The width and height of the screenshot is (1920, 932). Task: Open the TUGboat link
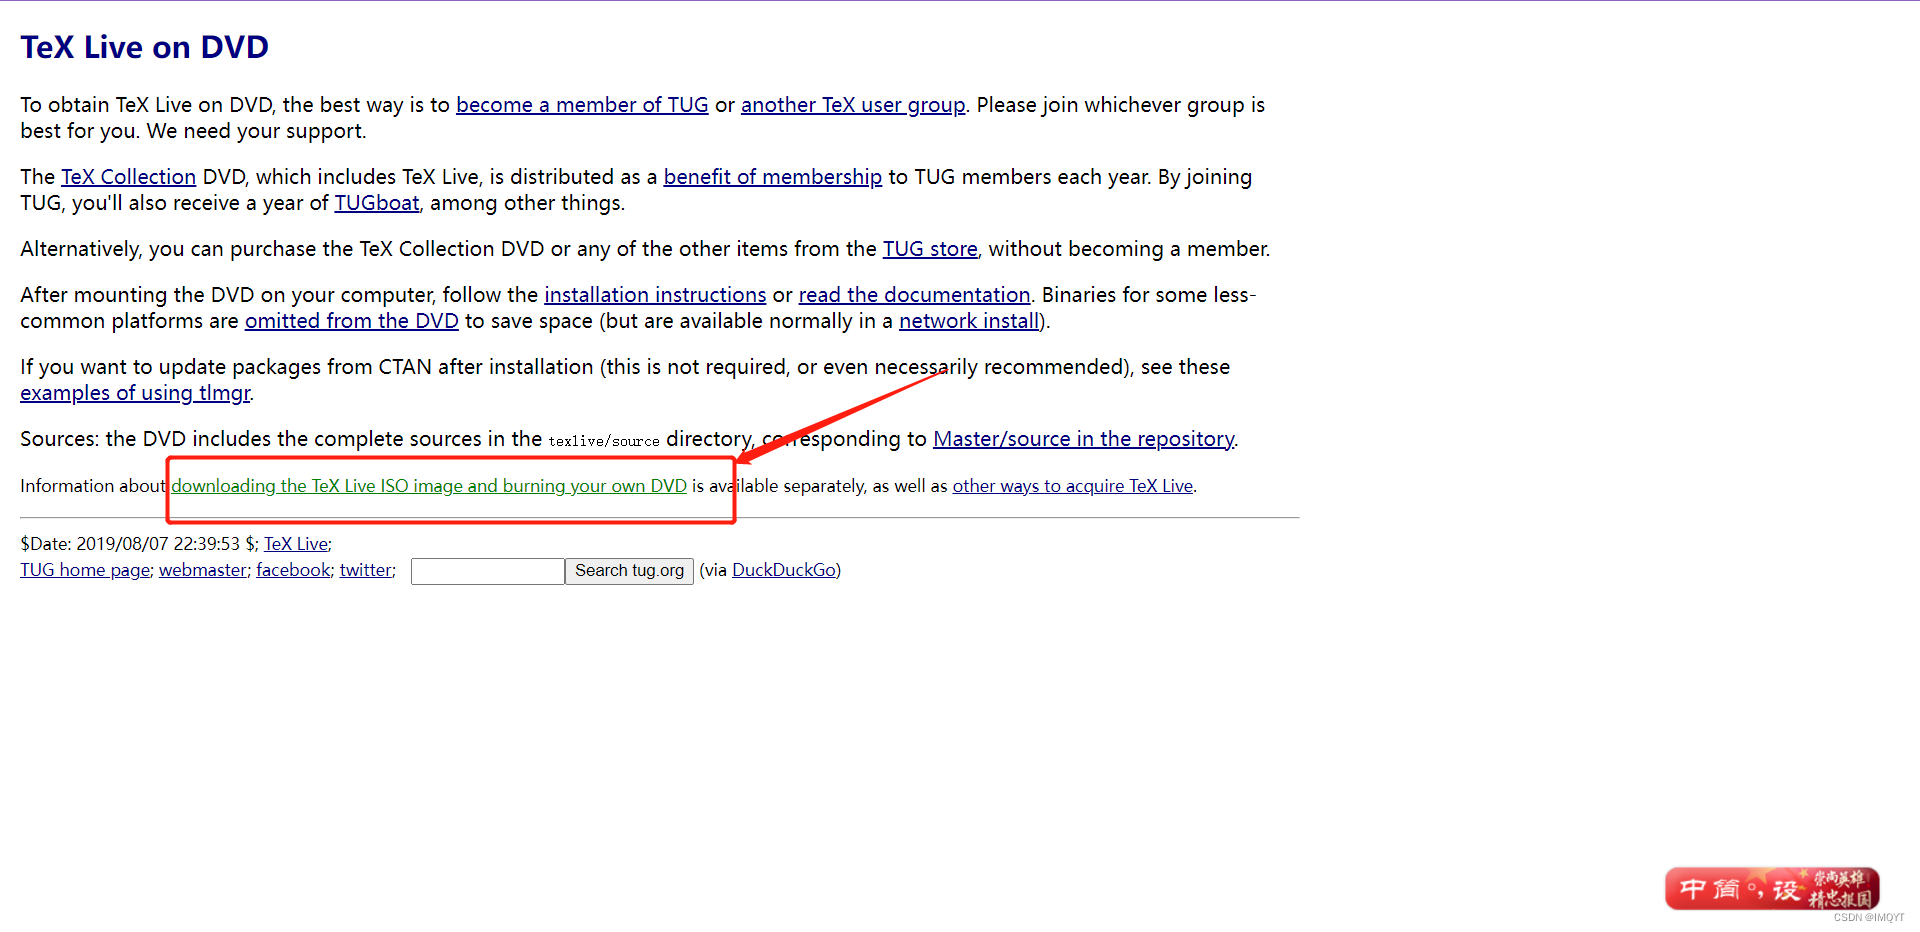click(x=377, y=203)
